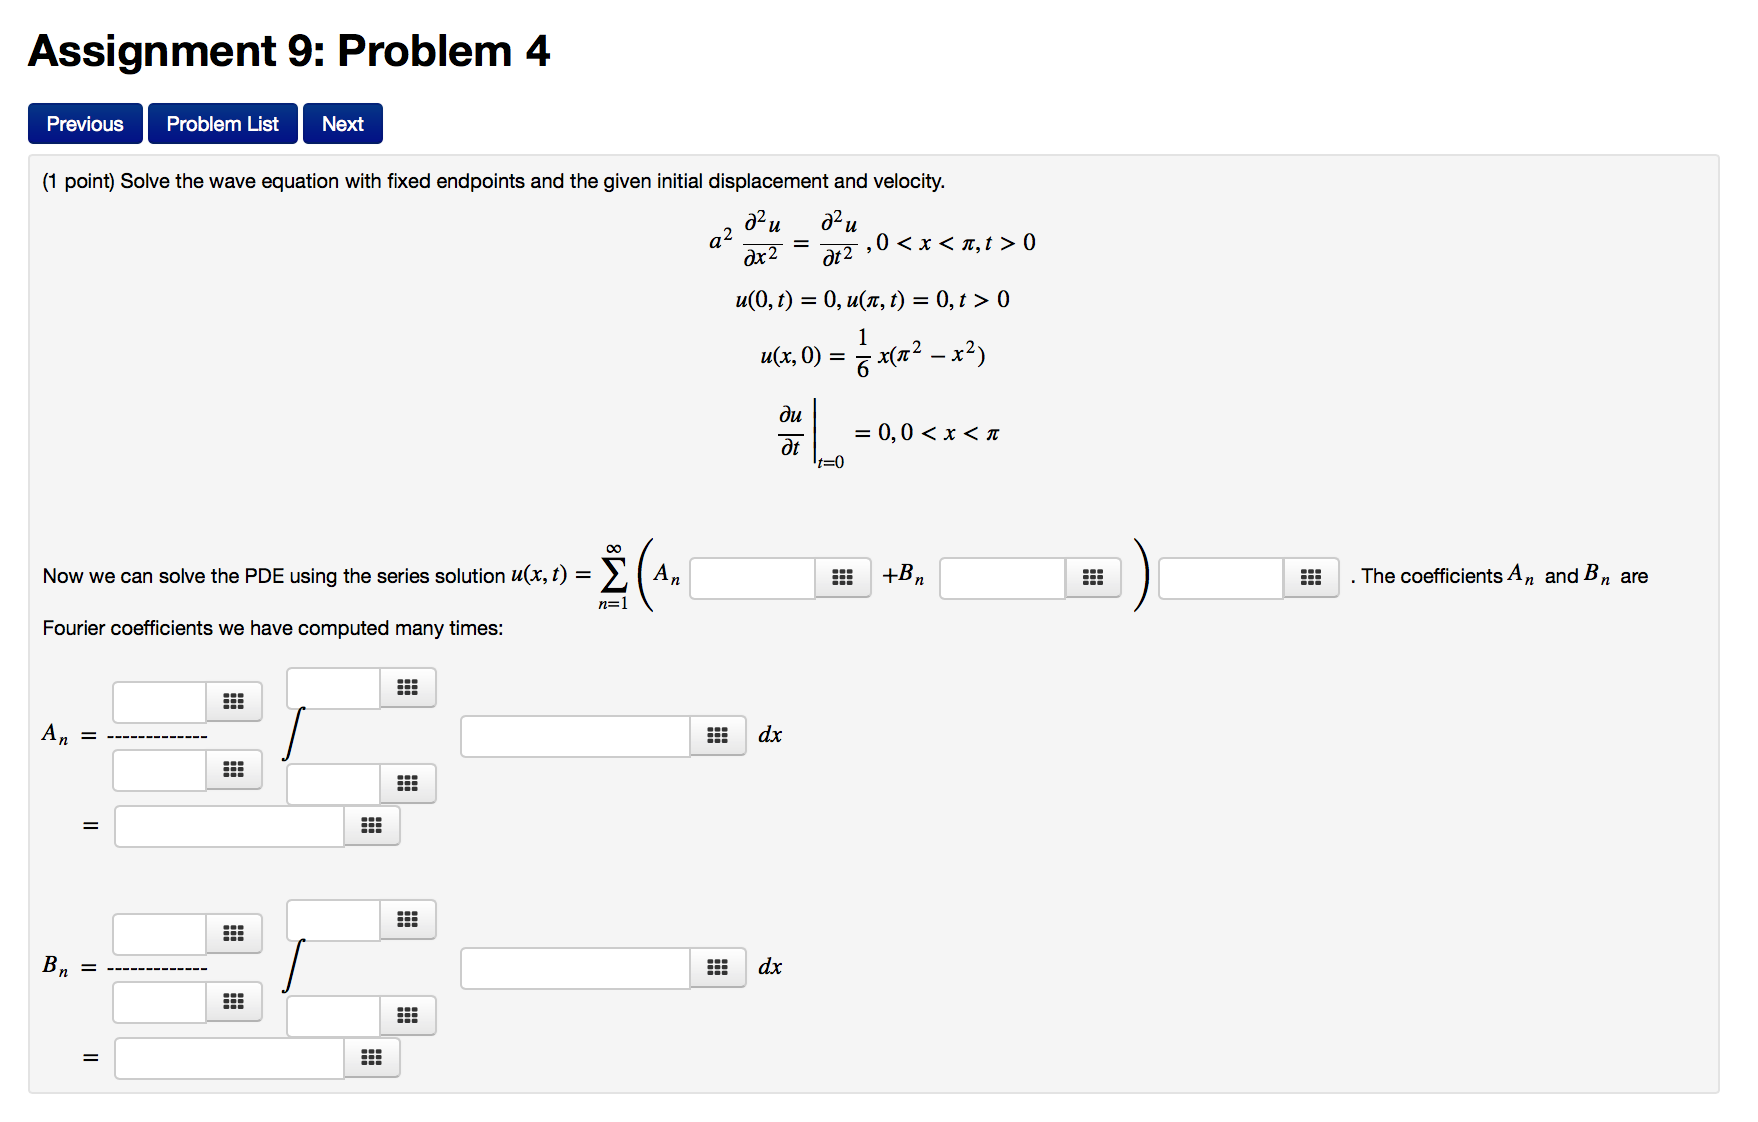Open equation editor for the A_n integral upper limit
1758x1122 pixels.
click(407, 687)
